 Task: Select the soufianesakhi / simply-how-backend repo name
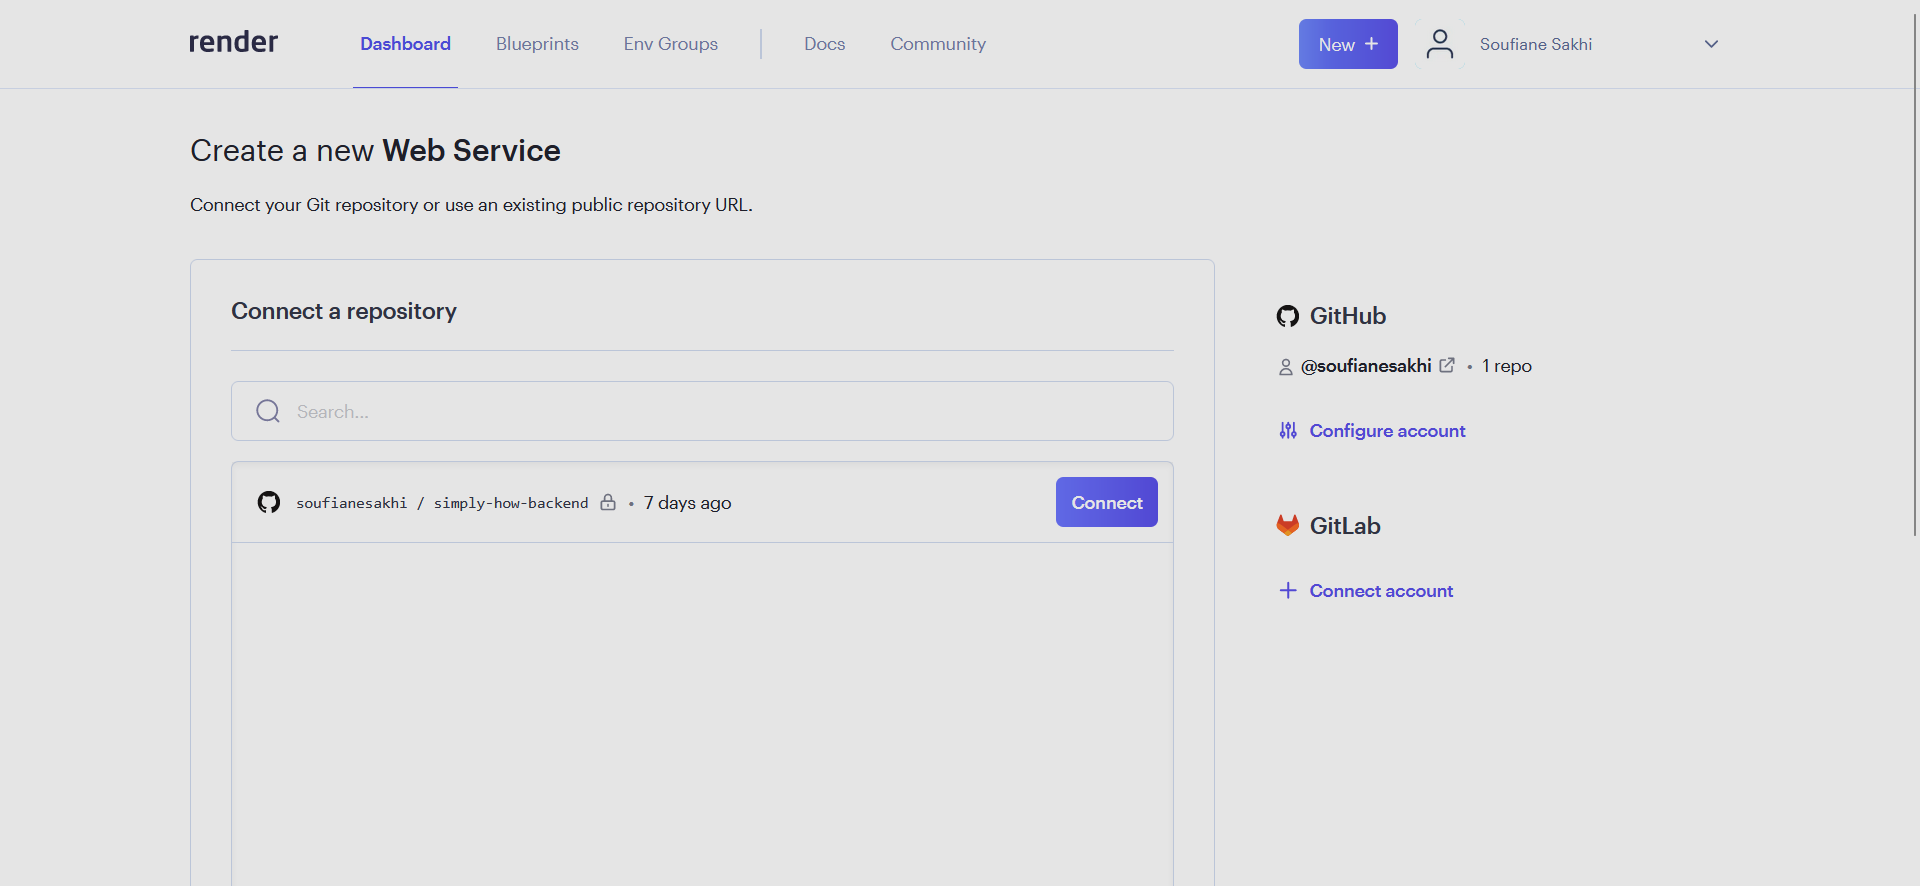tap(442, 503)
